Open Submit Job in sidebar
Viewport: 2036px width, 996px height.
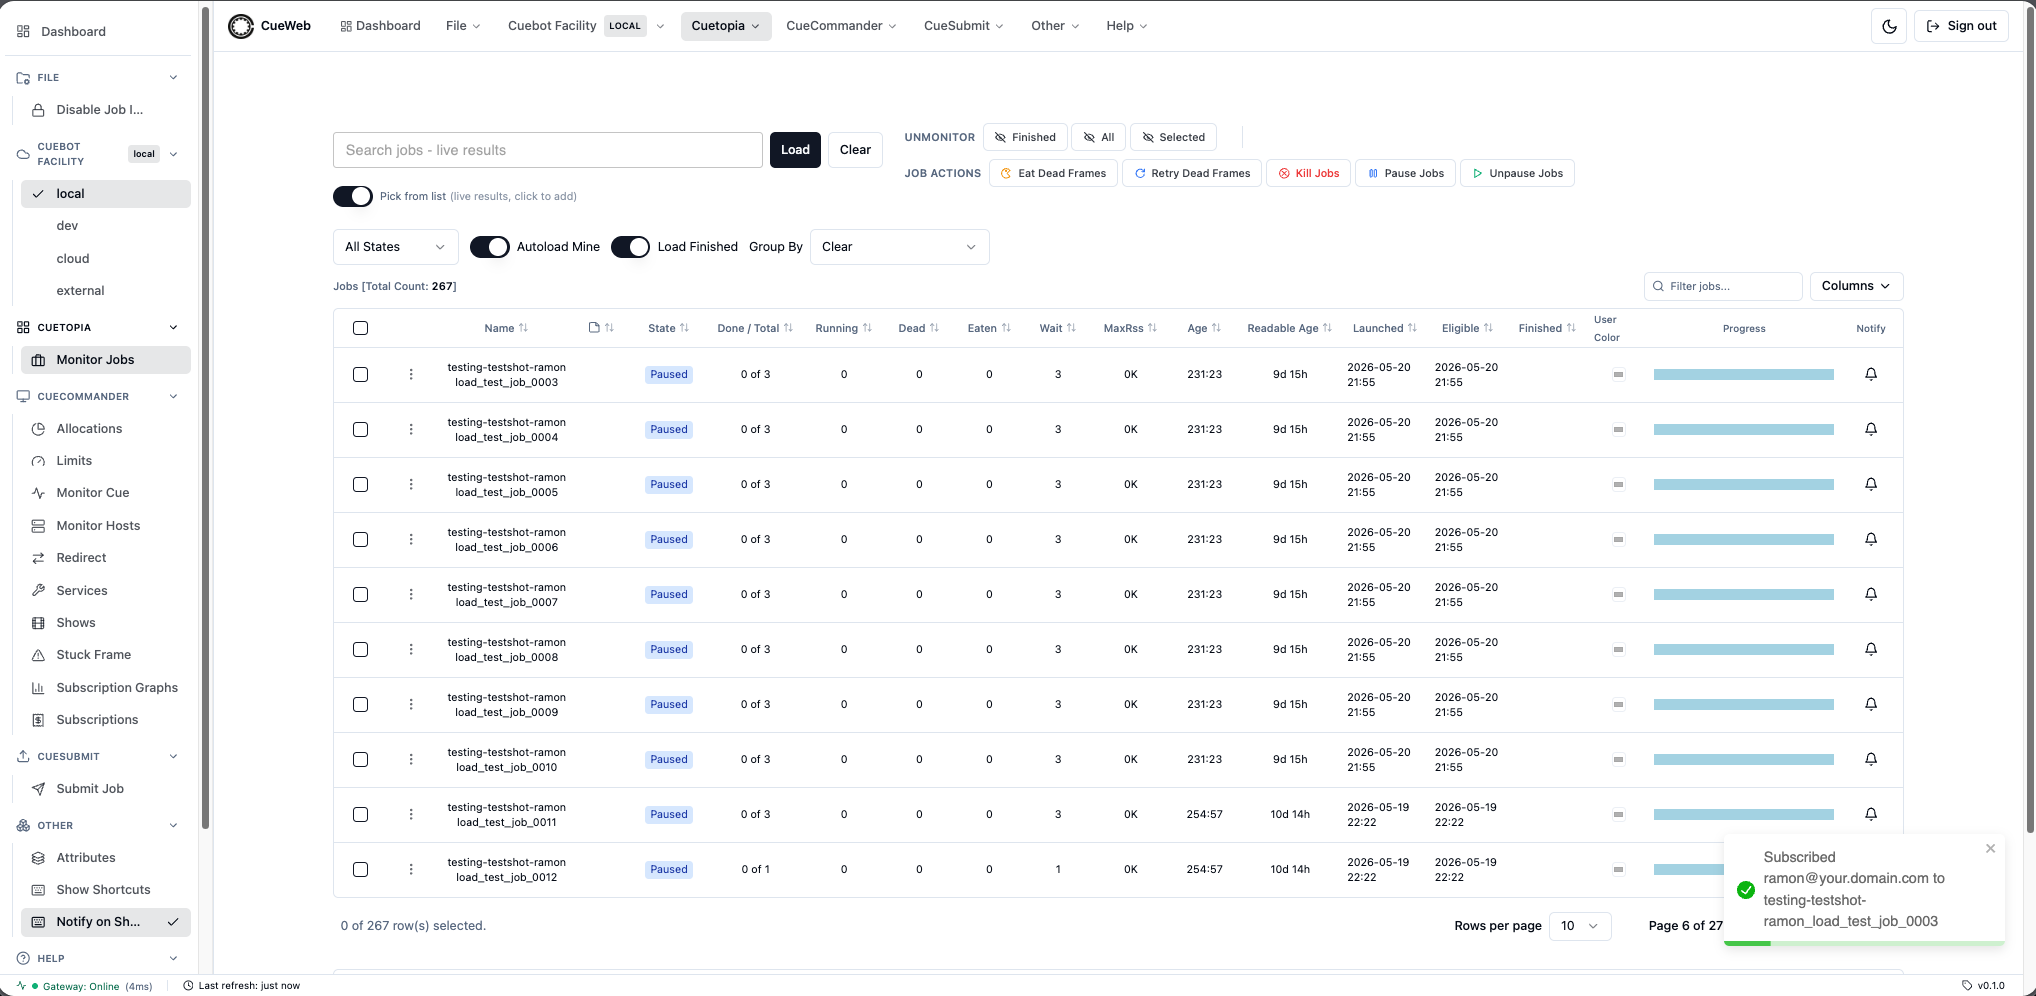click(106, 788)
